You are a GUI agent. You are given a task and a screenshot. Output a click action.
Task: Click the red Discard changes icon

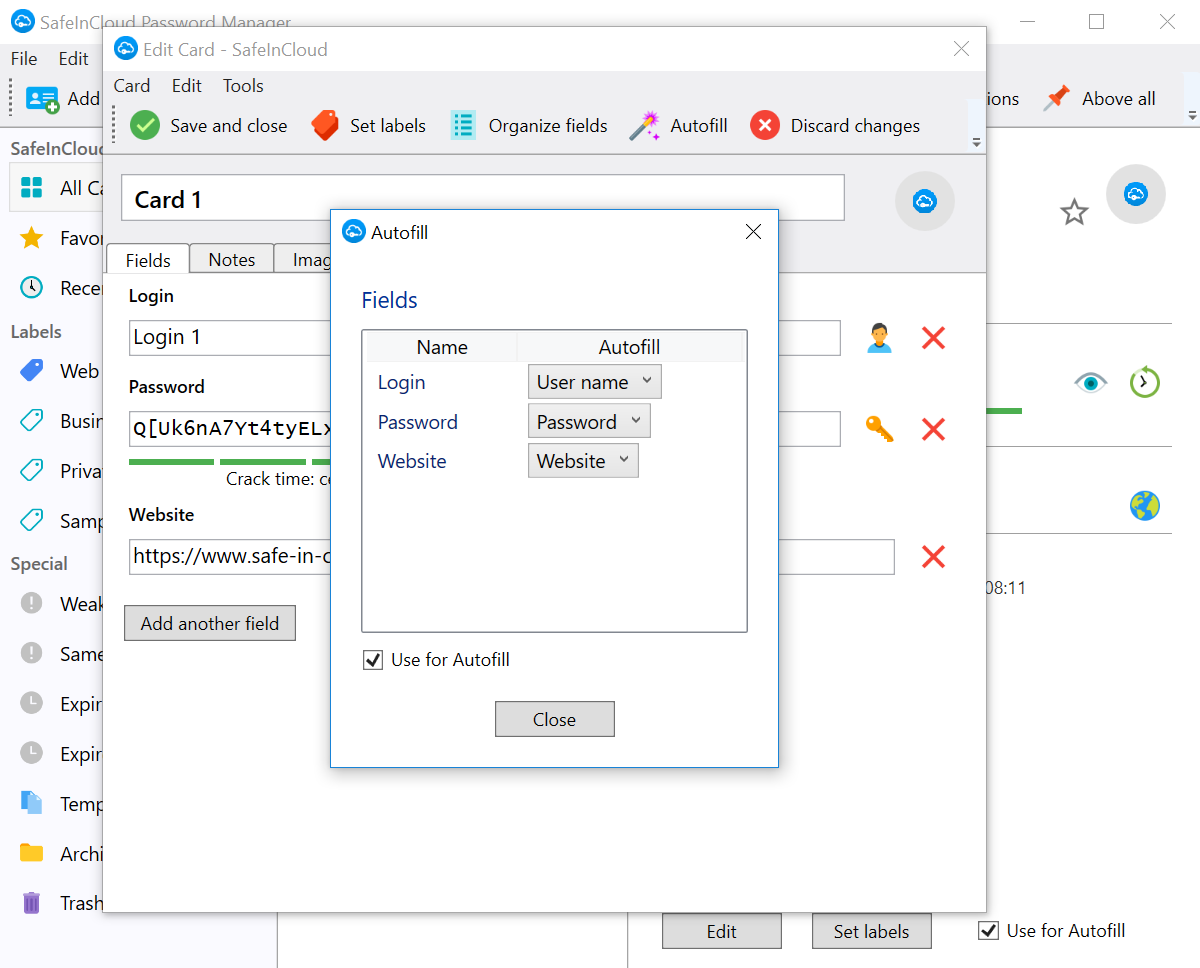(765, 125)
